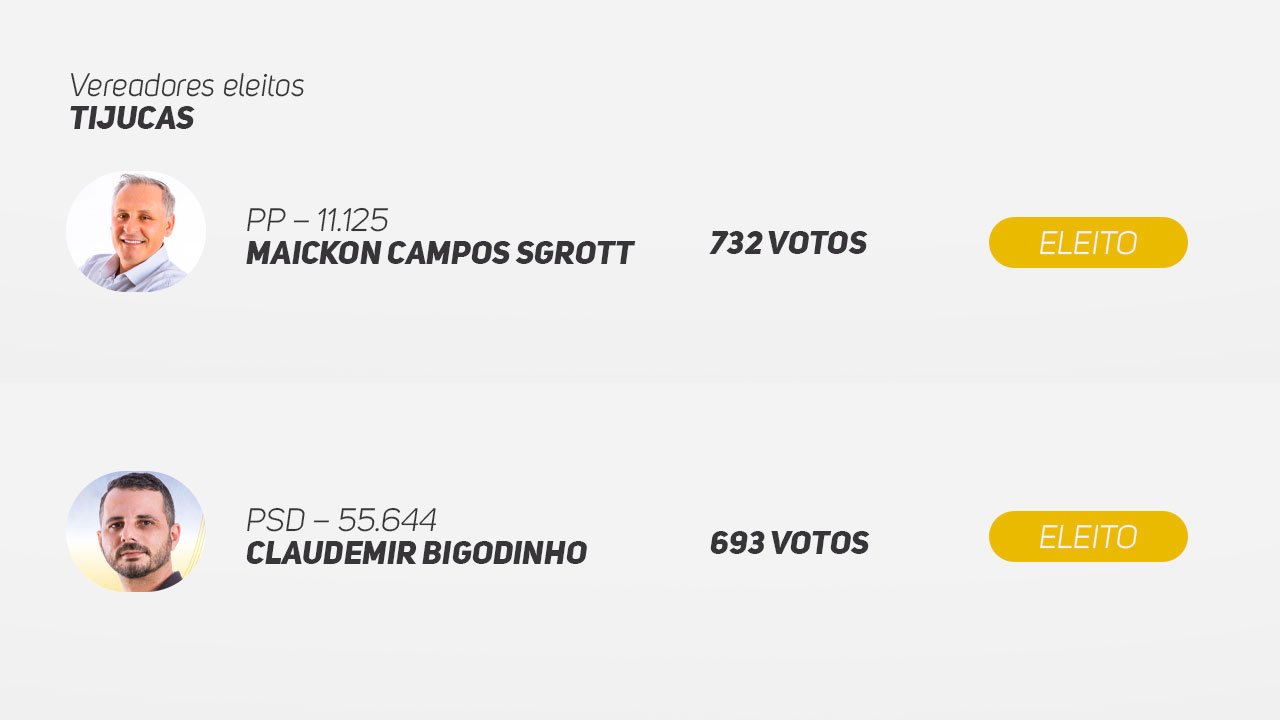
Task: Click the number 693 in the vote count
Action: 738,543
